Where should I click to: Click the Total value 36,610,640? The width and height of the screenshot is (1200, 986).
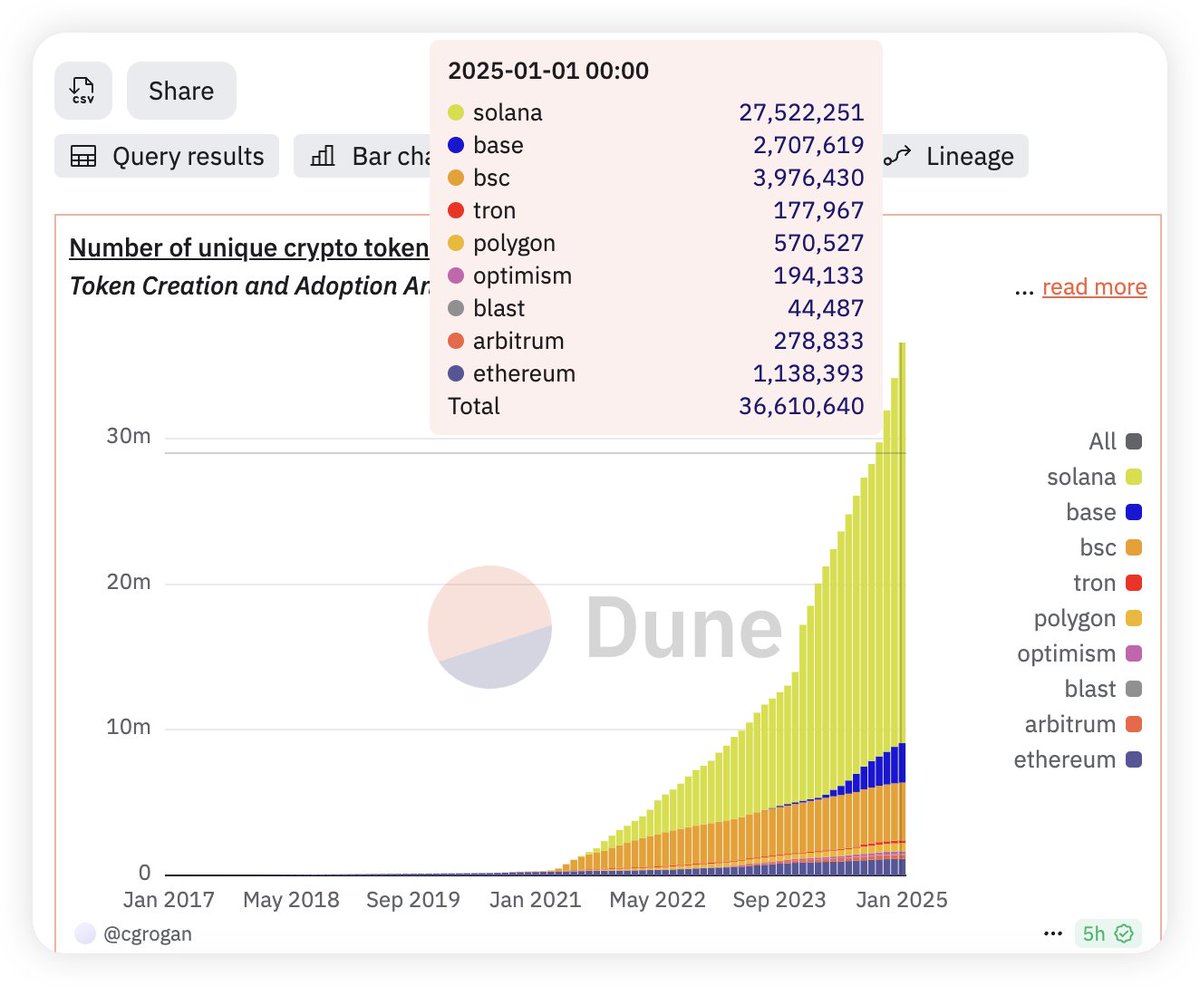coord(800,406)
